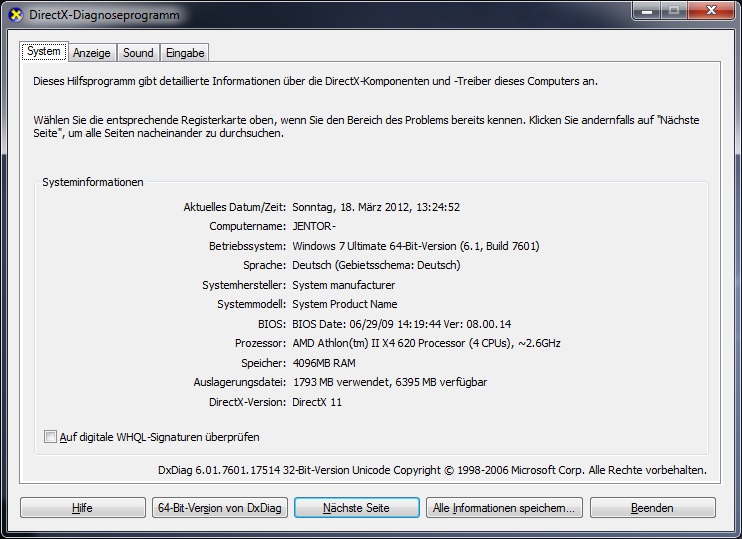742x539 pixels.
Task: Click the 4096MB RAM value
Action: (324, 363)
